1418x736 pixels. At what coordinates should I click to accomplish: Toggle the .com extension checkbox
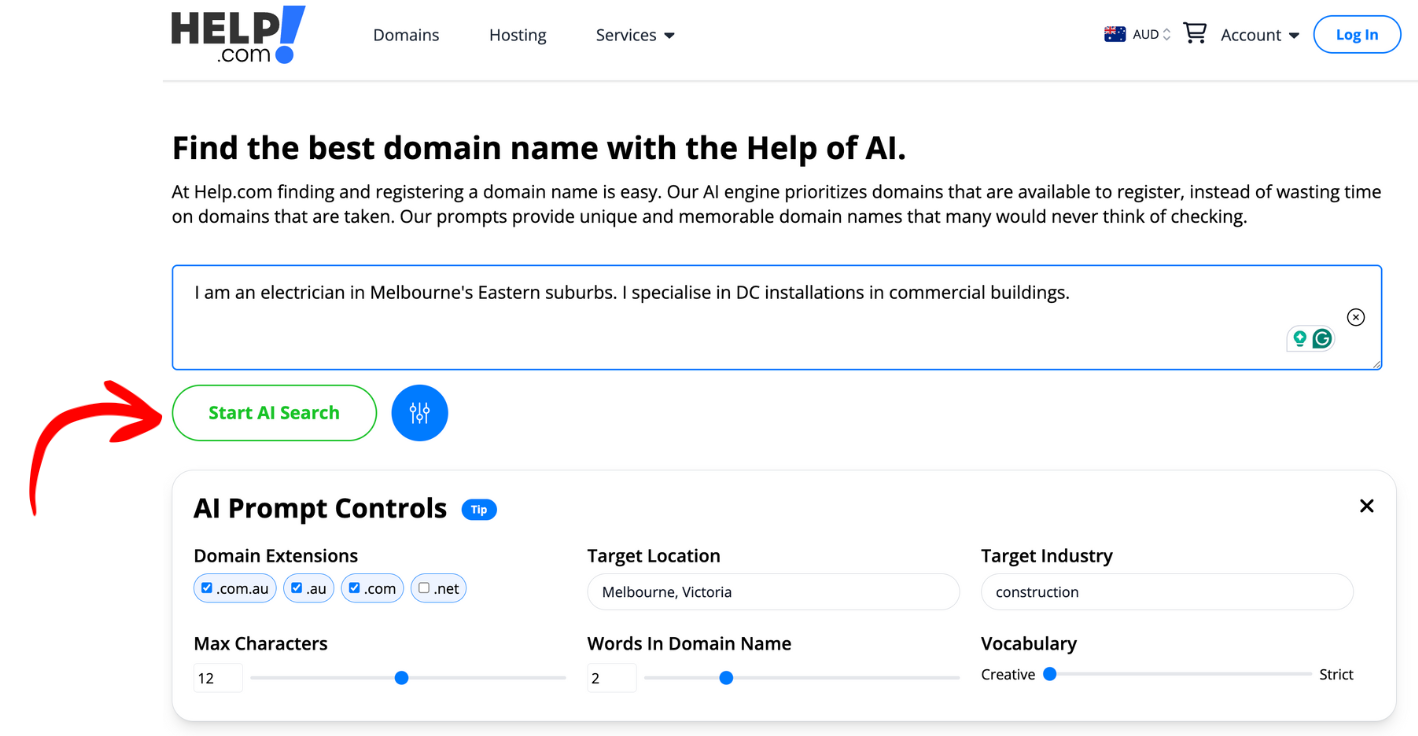(x=354, y=588)
